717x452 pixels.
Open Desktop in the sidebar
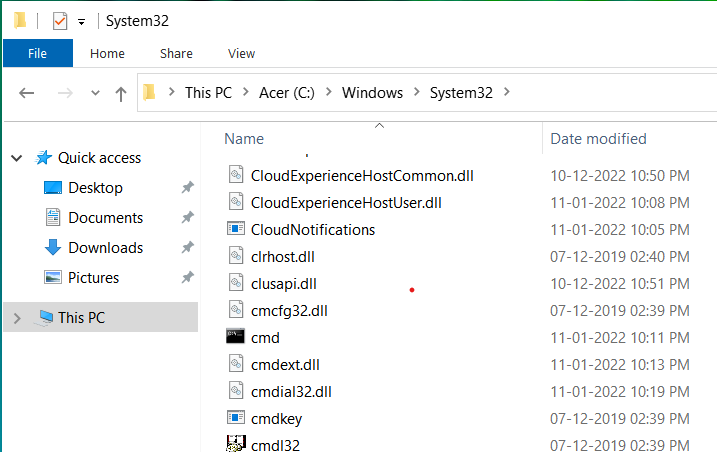click(95, 188)
